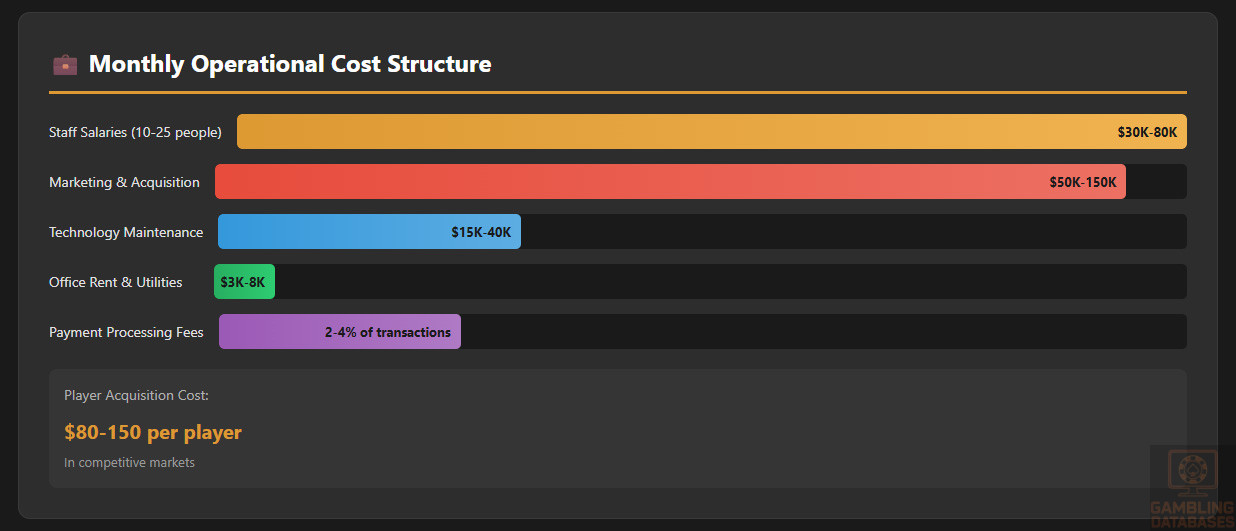Click the briefcase icon beside the title

click(64, 65)
